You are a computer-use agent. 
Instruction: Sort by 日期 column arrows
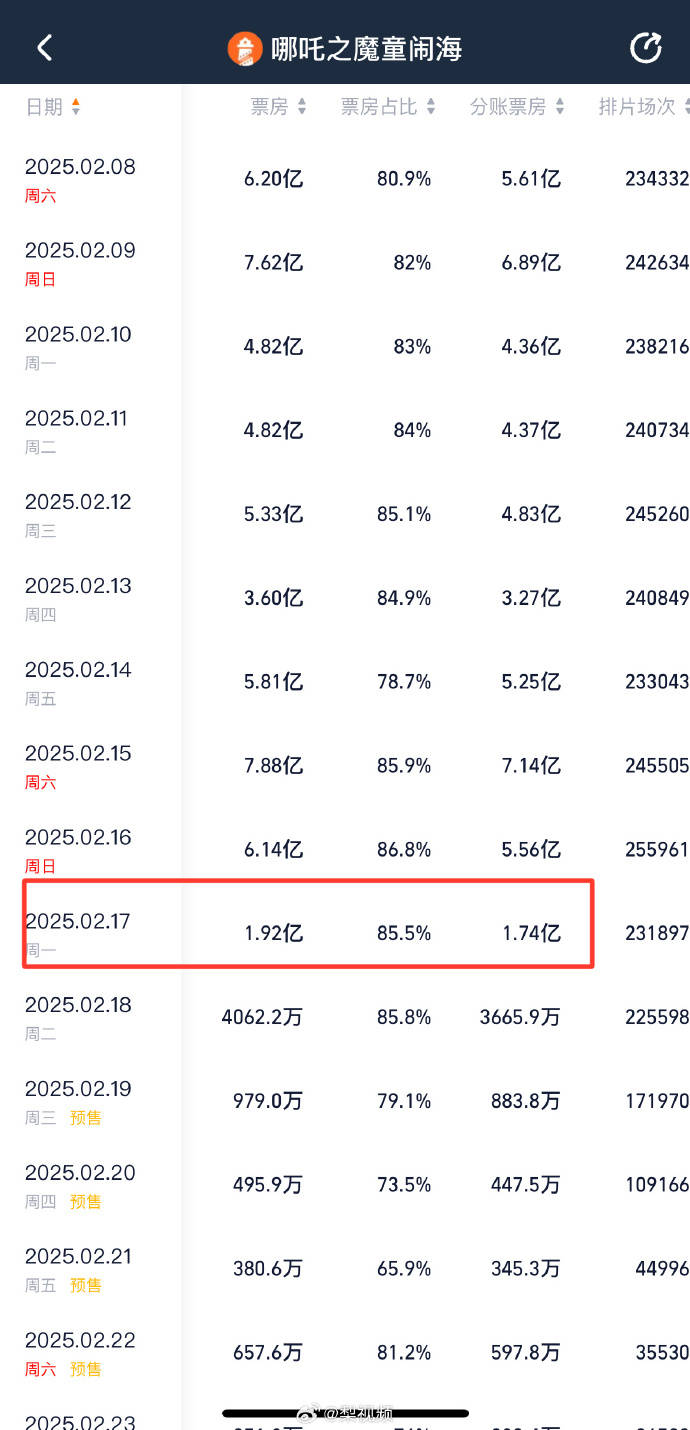coord(76,107)
